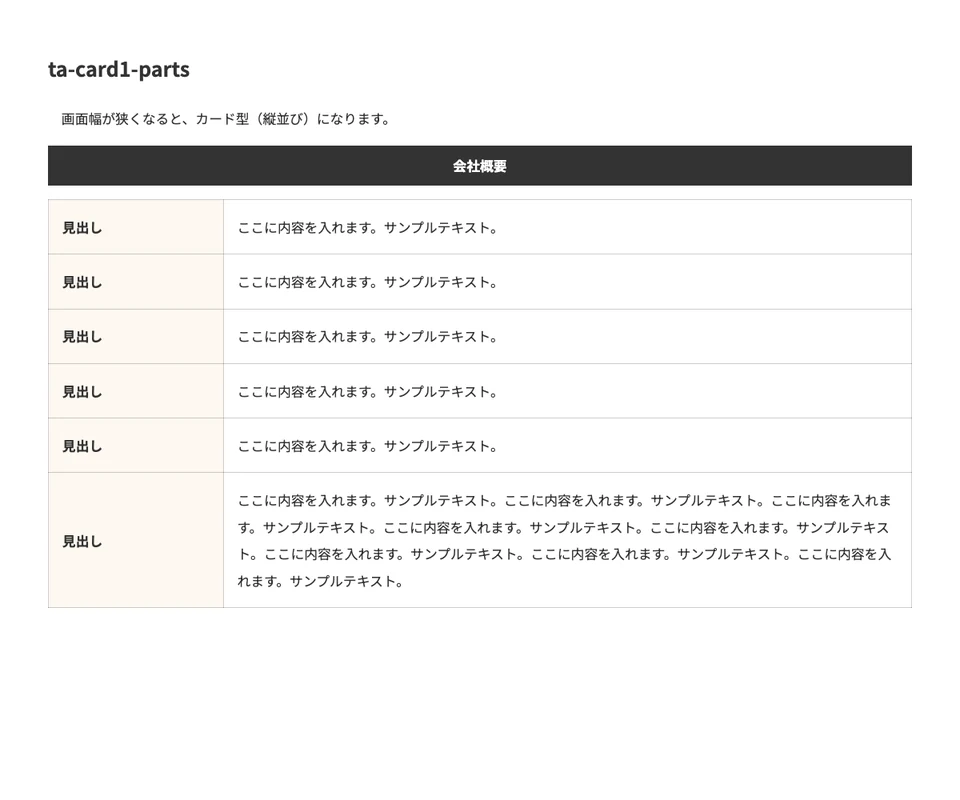Select the second row's 見出し header cell

pyautogui.click(x=82, y=282)
